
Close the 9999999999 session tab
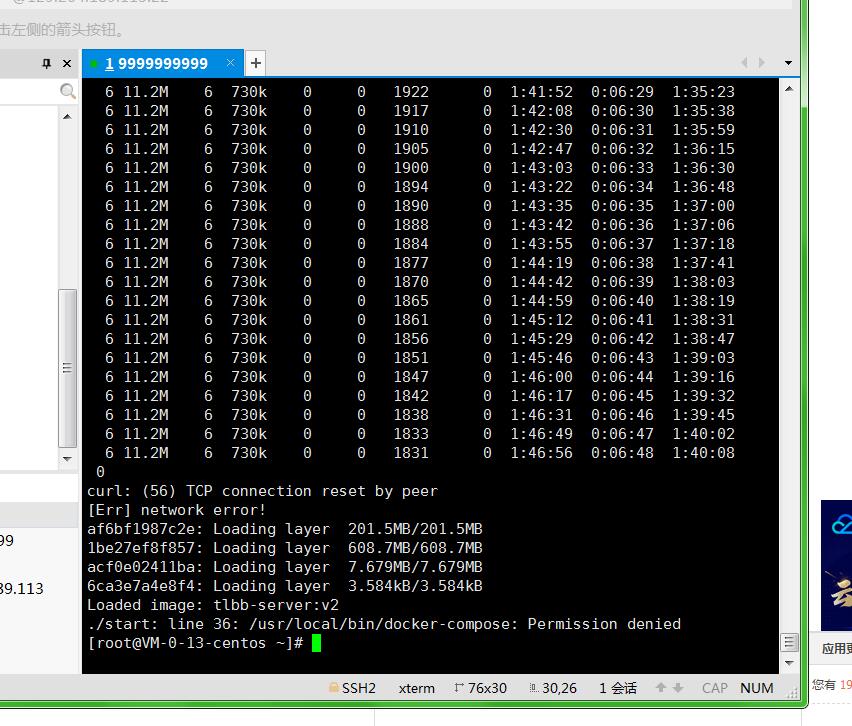[x=231, y=63]
